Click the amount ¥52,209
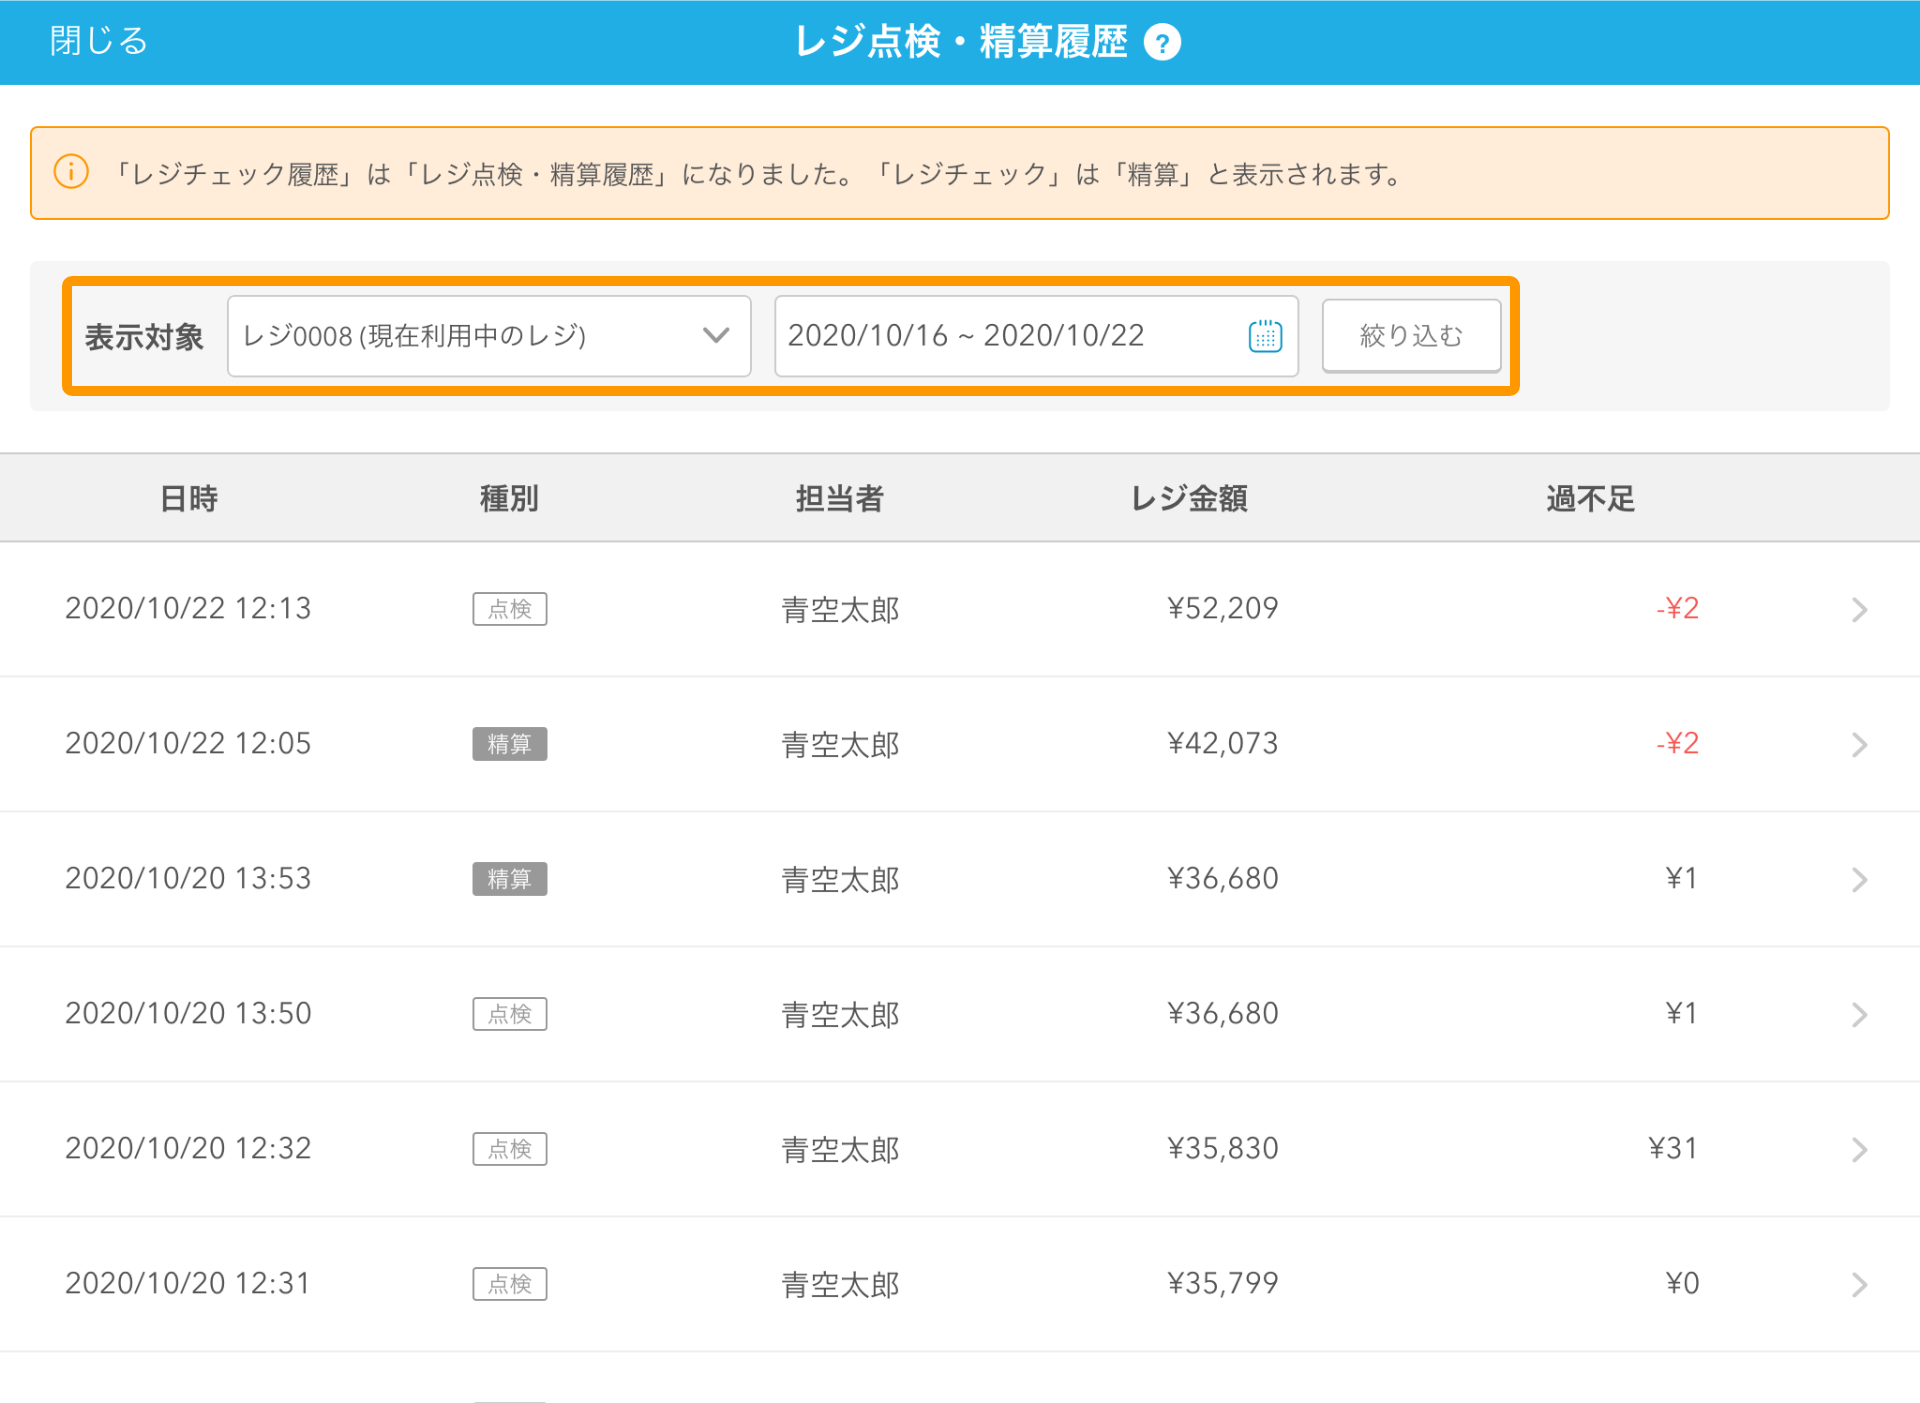This screenshot has height=1403, width=1920. 1223,608
